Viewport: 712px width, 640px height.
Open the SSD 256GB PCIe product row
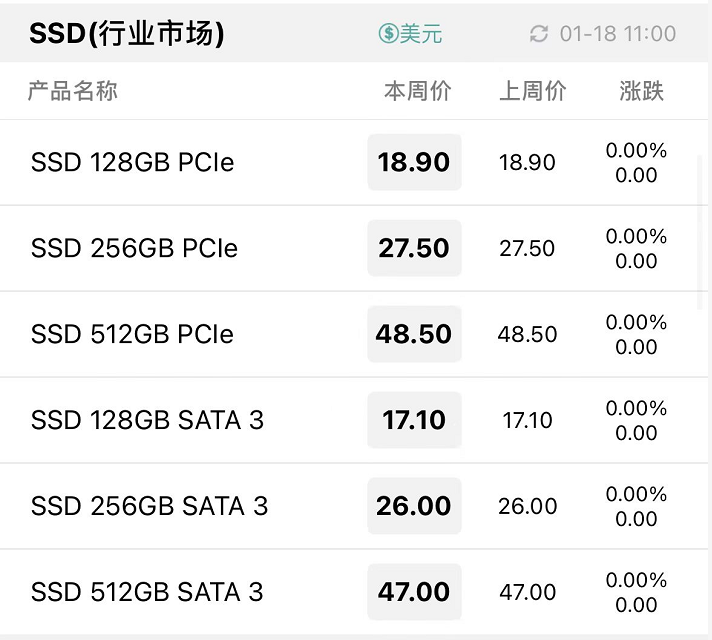[354, 248]
